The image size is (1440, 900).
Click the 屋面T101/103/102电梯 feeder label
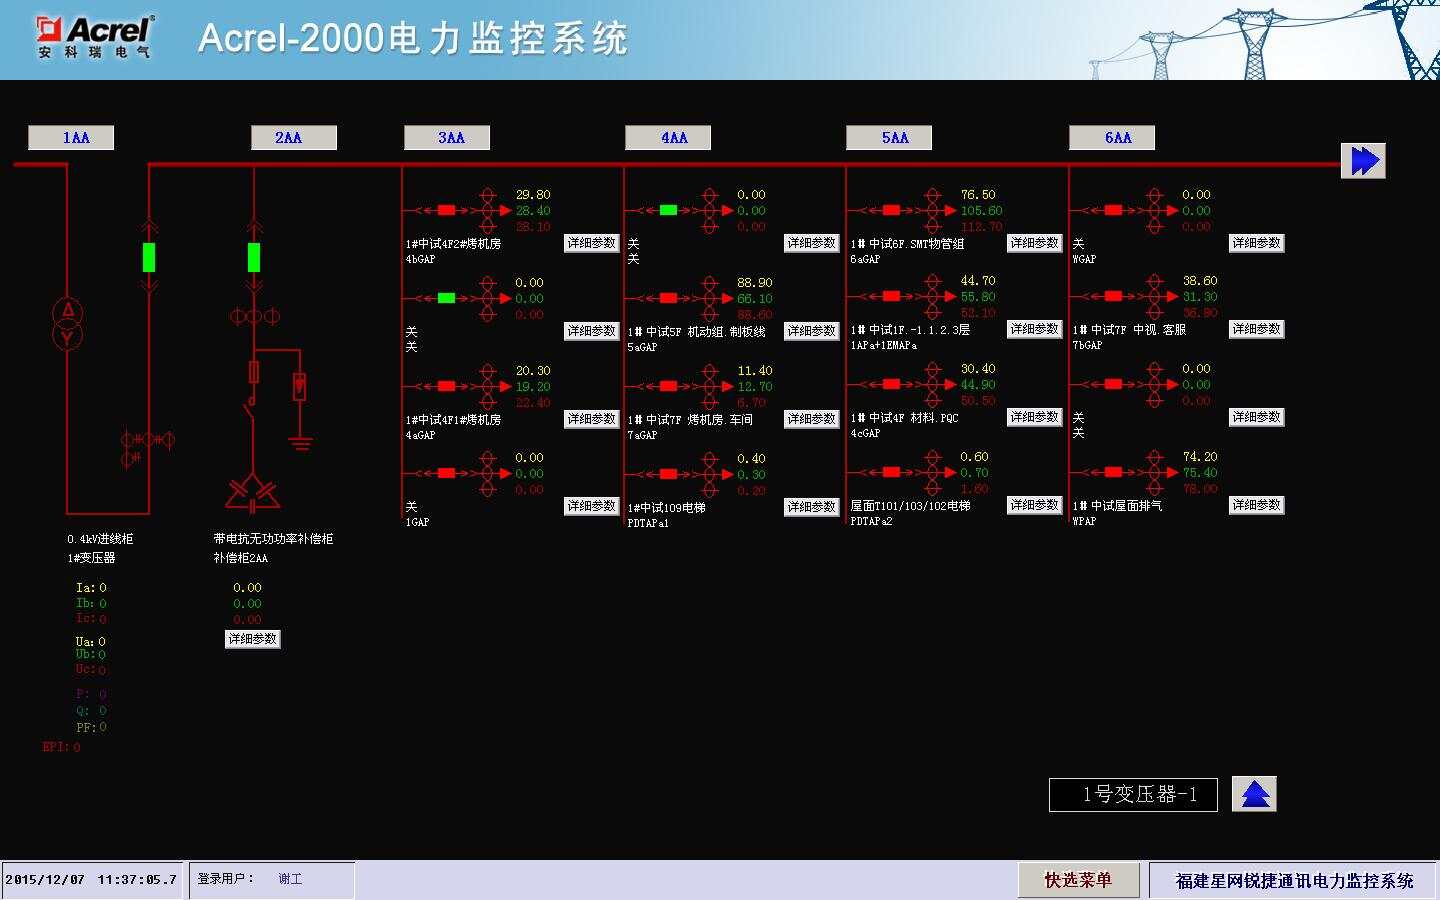[x=910, y=506]
